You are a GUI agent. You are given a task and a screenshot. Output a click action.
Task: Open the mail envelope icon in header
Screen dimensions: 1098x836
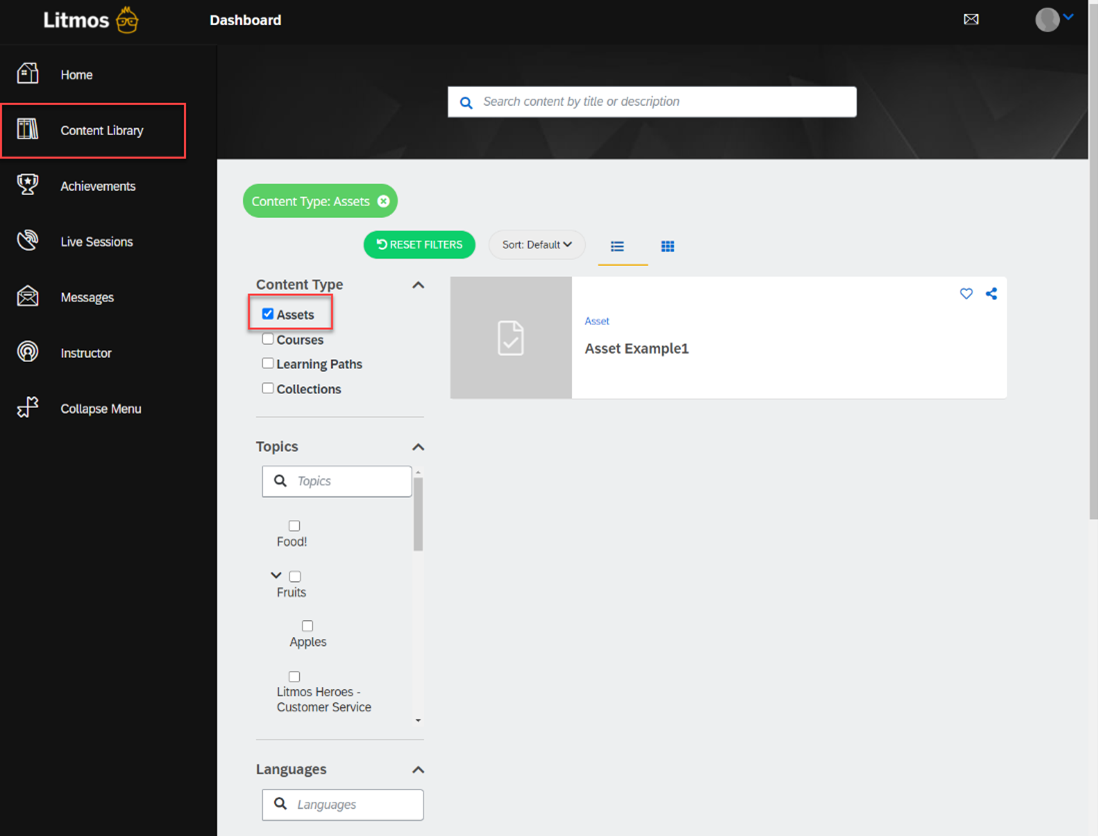pyautogui.click(x=971, y=20)
